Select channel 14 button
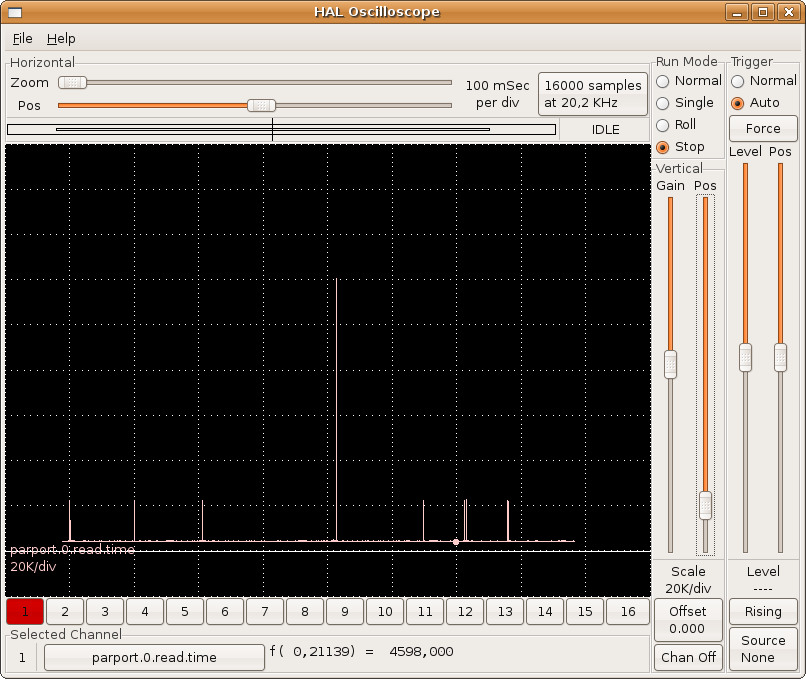Viewport: 806px width, 679px height. click(545, 612)
